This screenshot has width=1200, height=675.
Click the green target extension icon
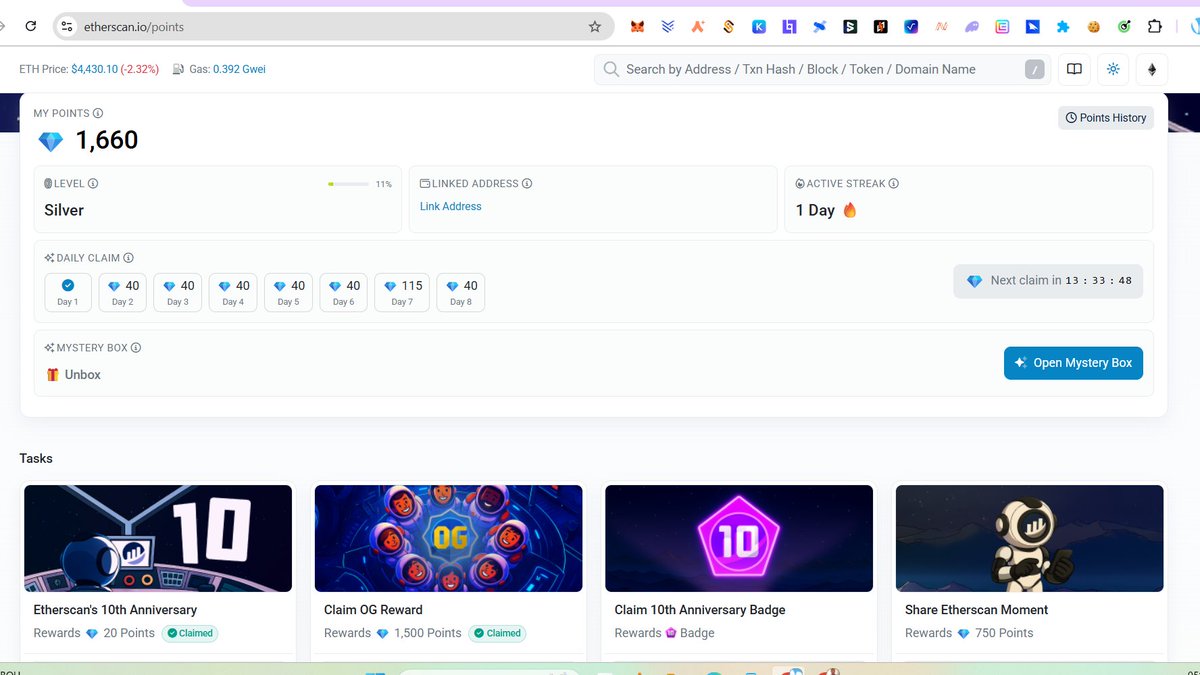(1124, 27)
